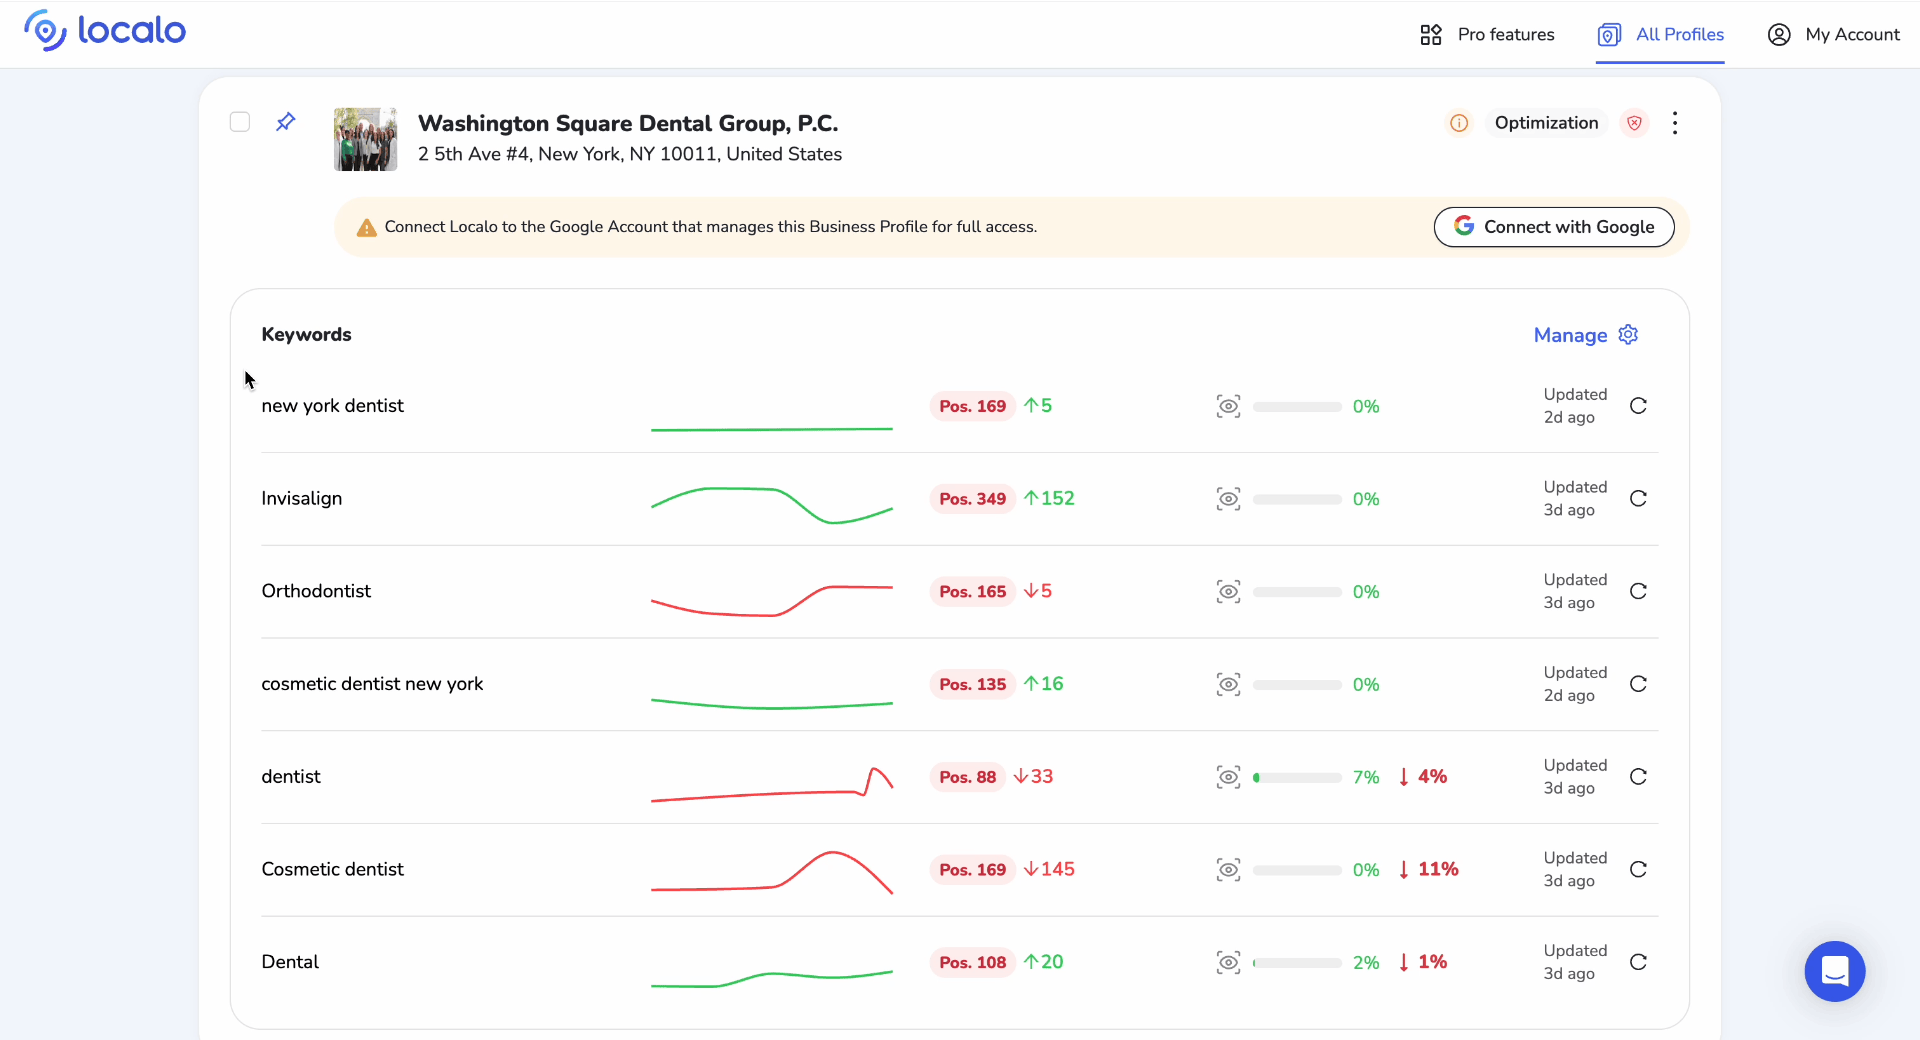Viewport: 1920px width, 1040px height.
Task: Refresh the Orthodontist keyword ranking
Action: pos(1638,592)
